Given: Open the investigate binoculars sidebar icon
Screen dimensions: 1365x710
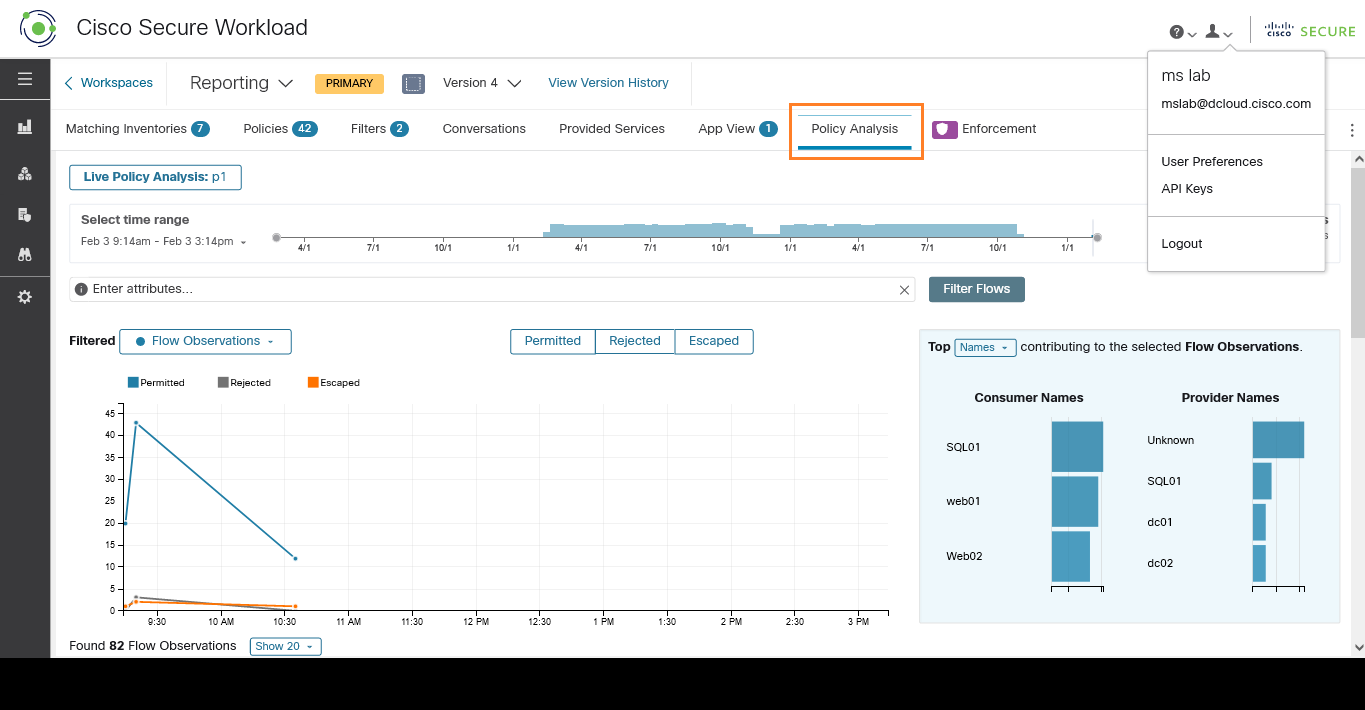Looking at the screenshot, I should (x=25, y=254).
